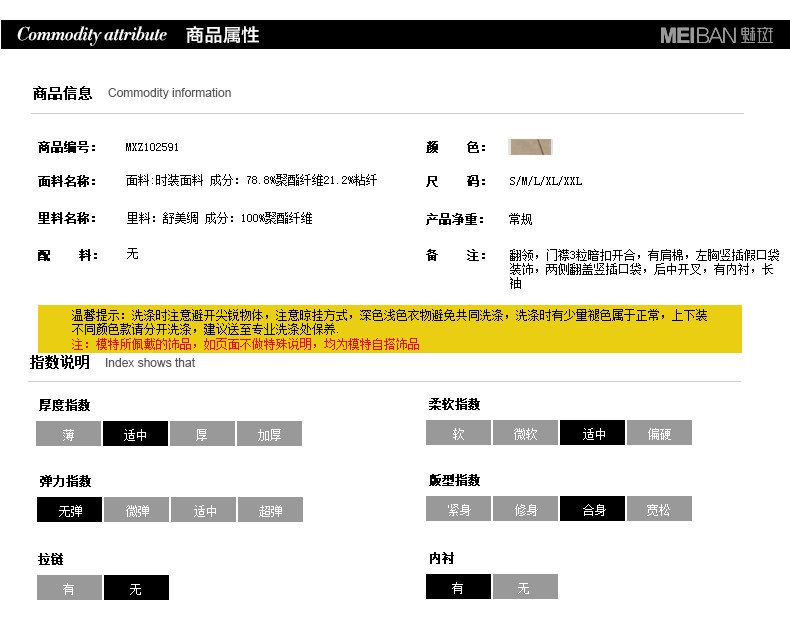This screenshot has width=790, height=631.
Task: Click the Commodity attribute heading
Action: (92, 34)
